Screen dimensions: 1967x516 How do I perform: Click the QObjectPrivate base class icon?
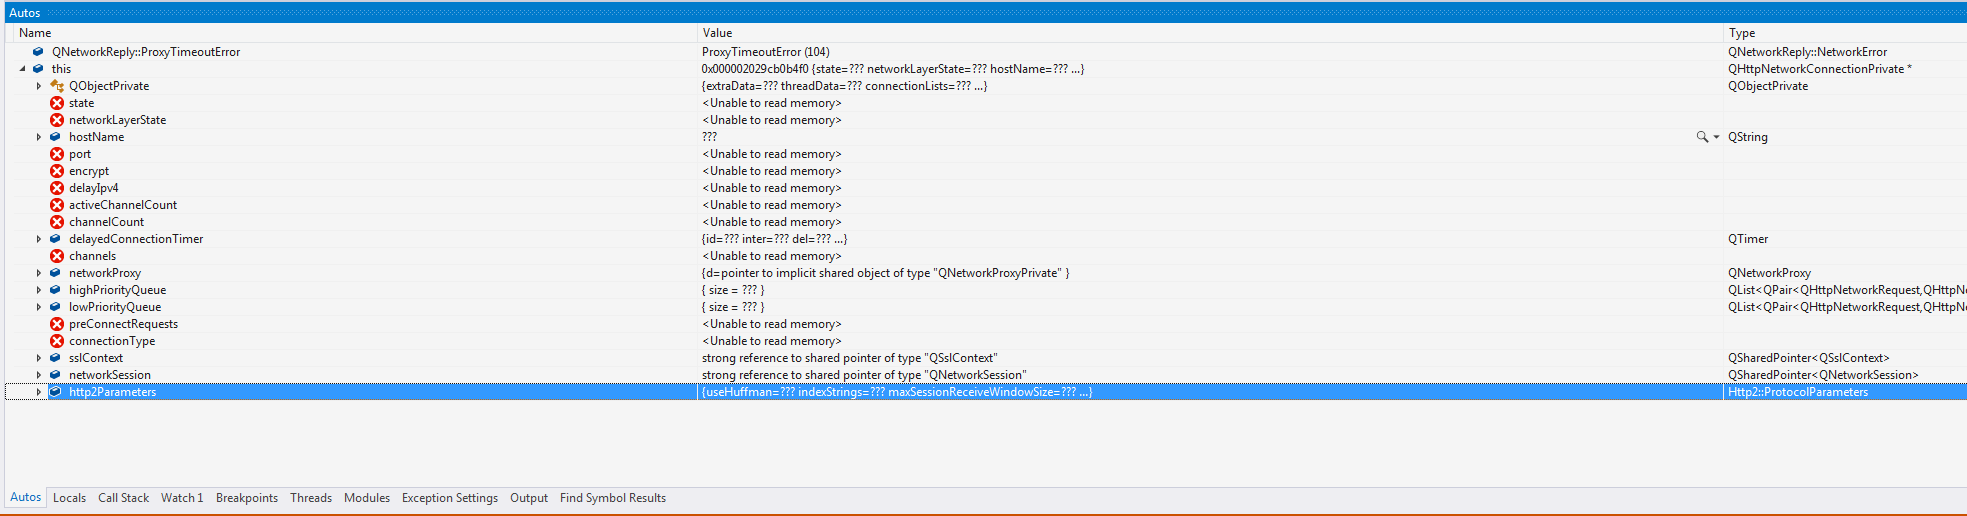[57, 86]
